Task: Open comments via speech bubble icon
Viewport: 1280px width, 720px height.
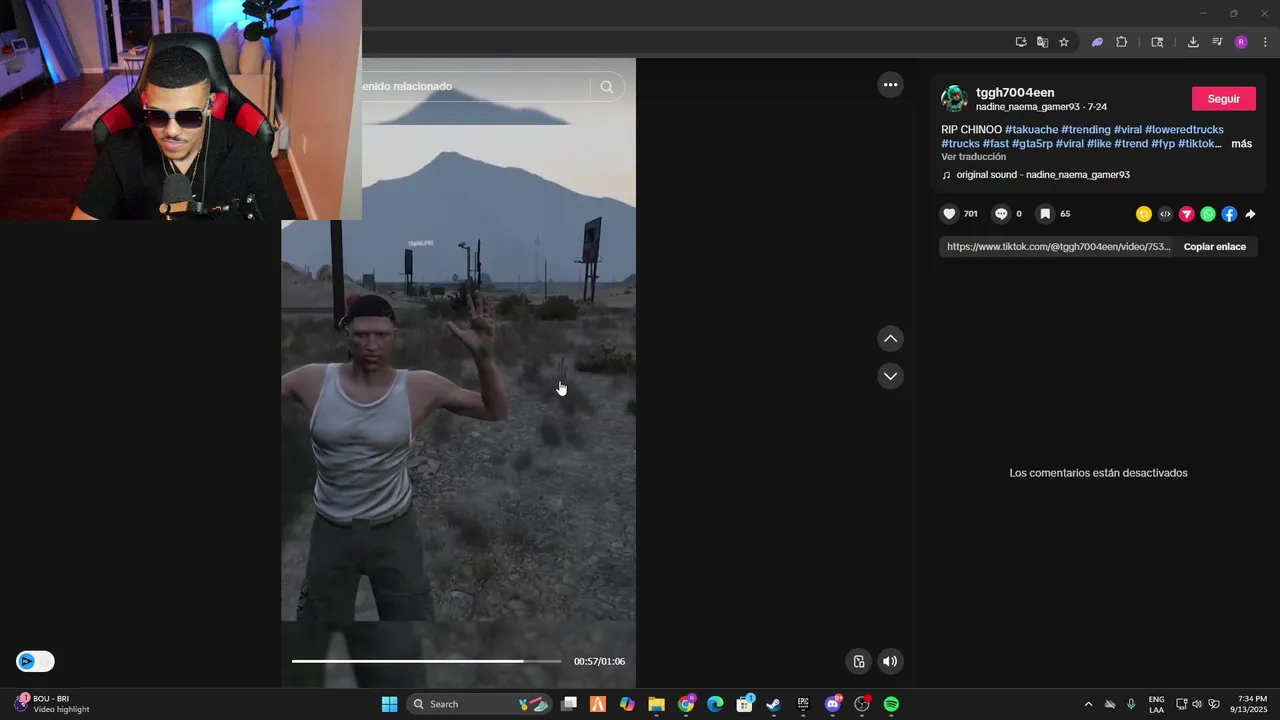Action: [x=1001, y=214]
